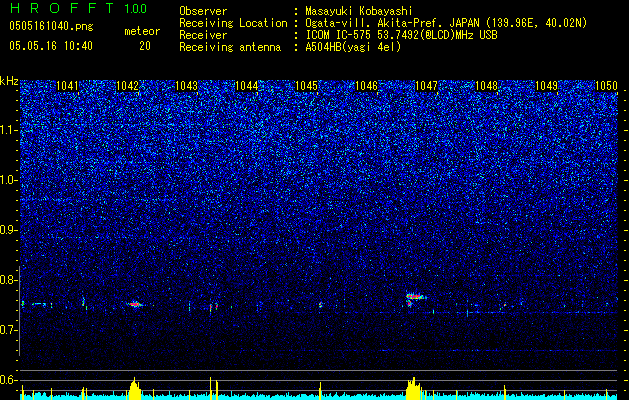Click the date stamp 05.05.16 10:40
The height and width of the screenshot is (400, 629).
point(51,46)
